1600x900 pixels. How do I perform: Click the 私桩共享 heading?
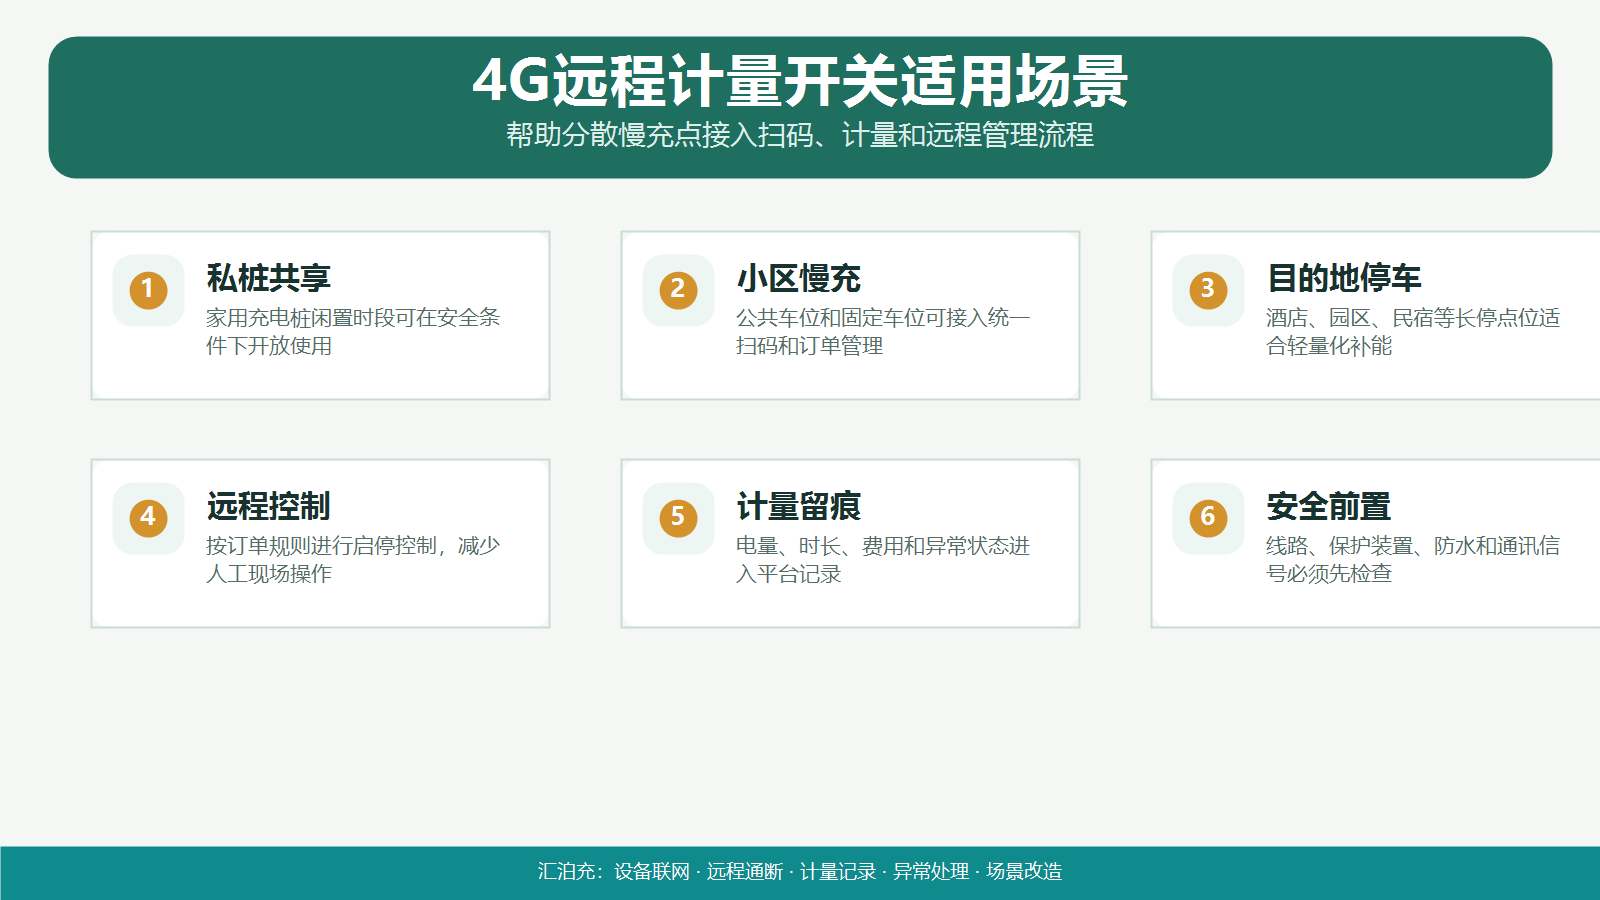268,278
